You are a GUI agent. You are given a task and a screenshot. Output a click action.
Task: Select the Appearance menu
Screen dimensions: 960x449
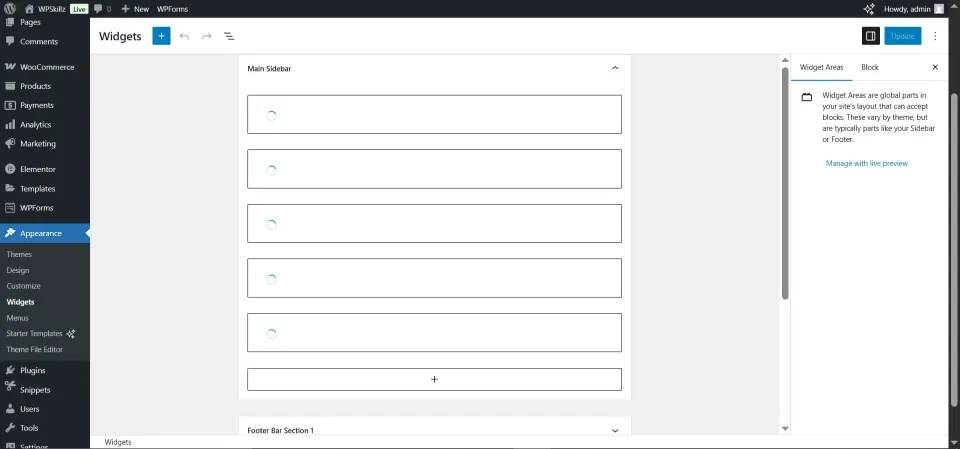45,233
